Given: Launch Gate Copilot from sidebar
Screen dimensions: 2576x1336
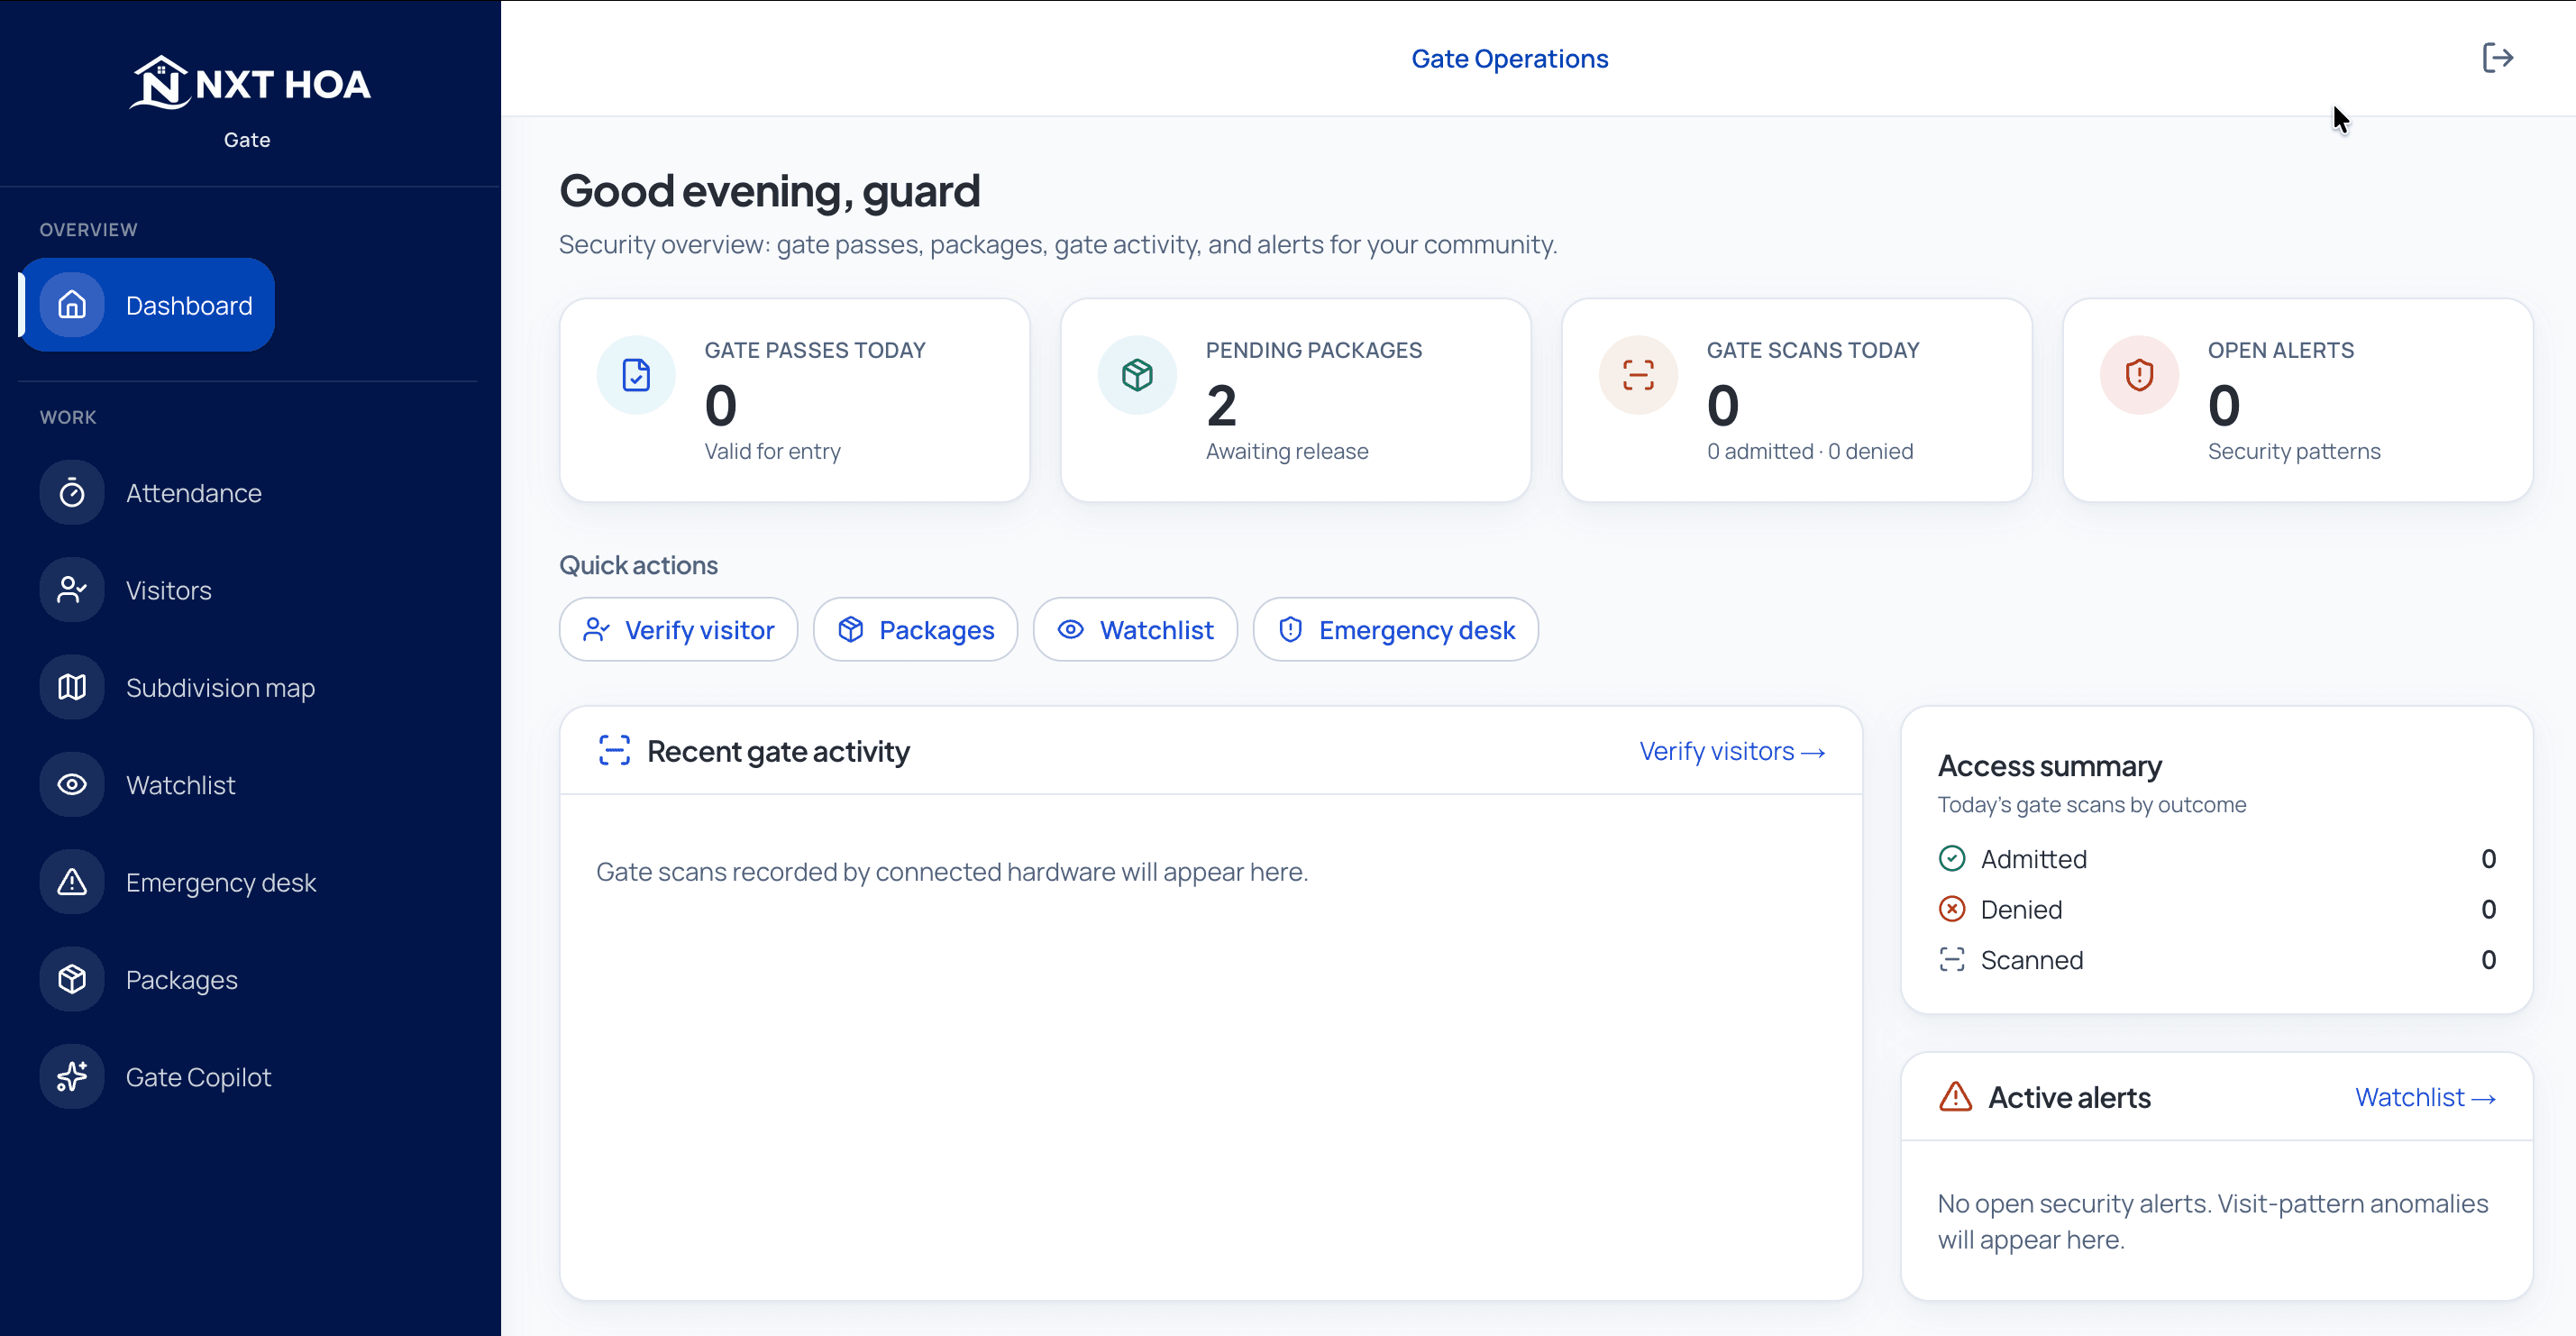Looking at the screenshot, I should click(198, 1077).
